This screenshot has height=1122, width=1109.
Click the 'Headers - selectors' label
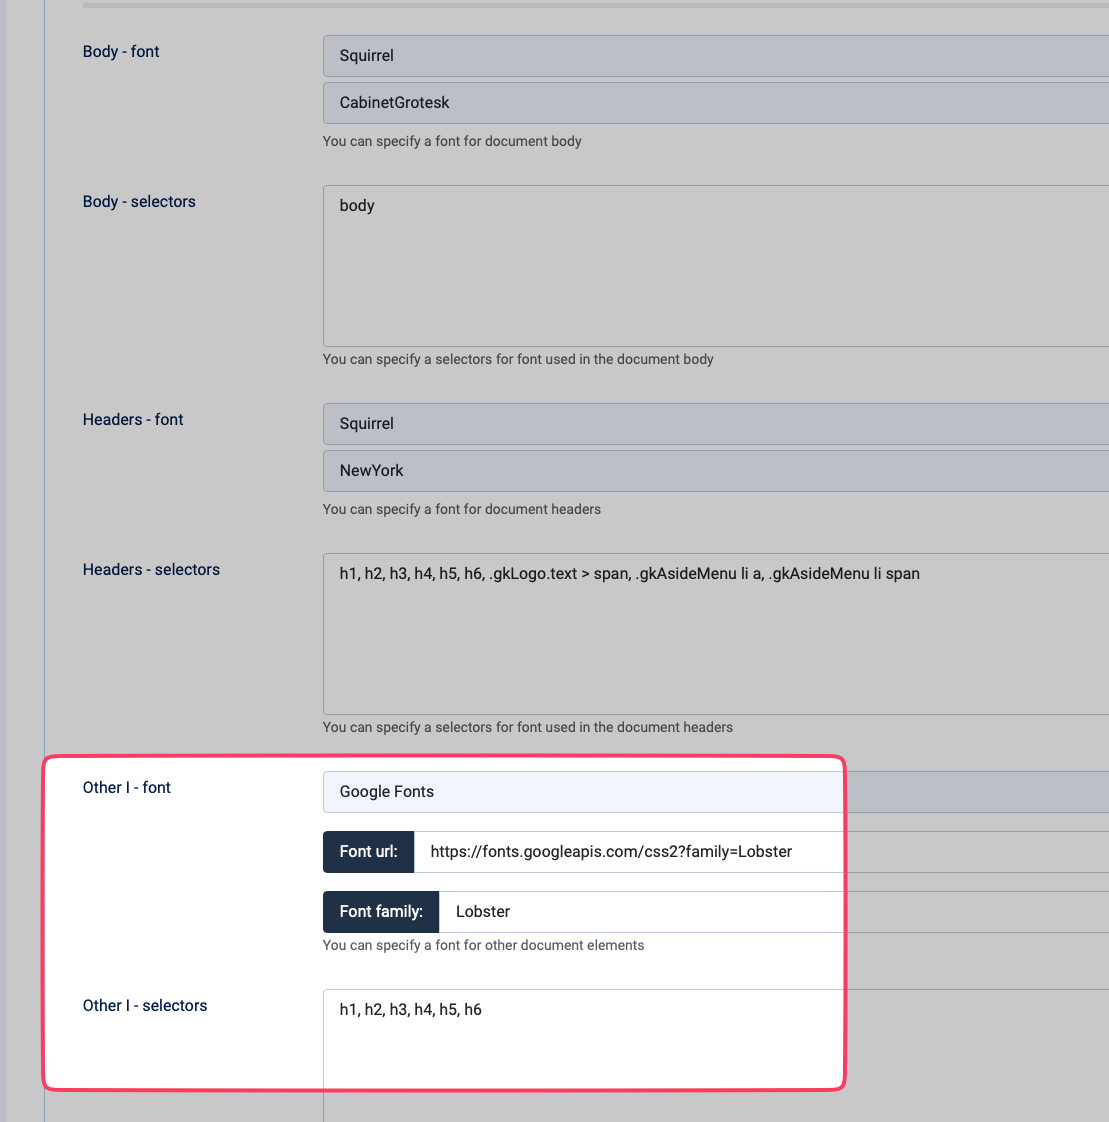151,570
